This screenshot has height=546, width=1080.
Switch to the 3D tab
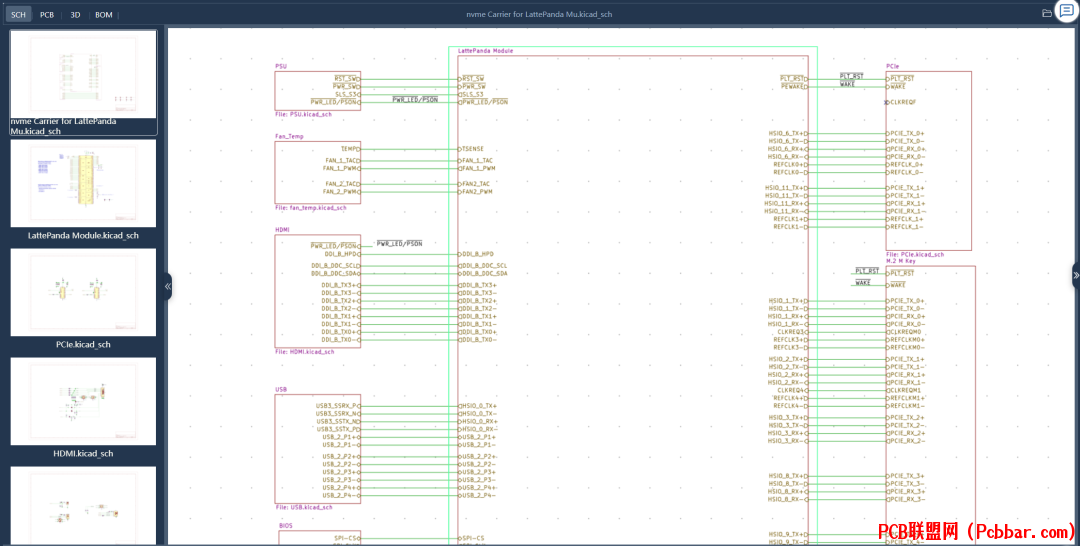coord(75,14)
